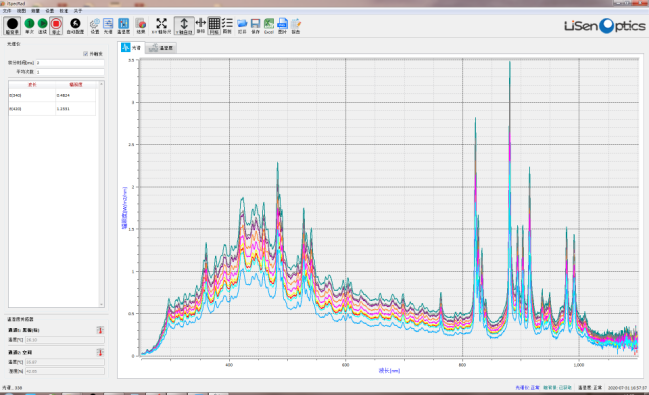Open the first item in the menu bar
The height and width of the screenshot is (395, 649).
[x=7, y=11]
